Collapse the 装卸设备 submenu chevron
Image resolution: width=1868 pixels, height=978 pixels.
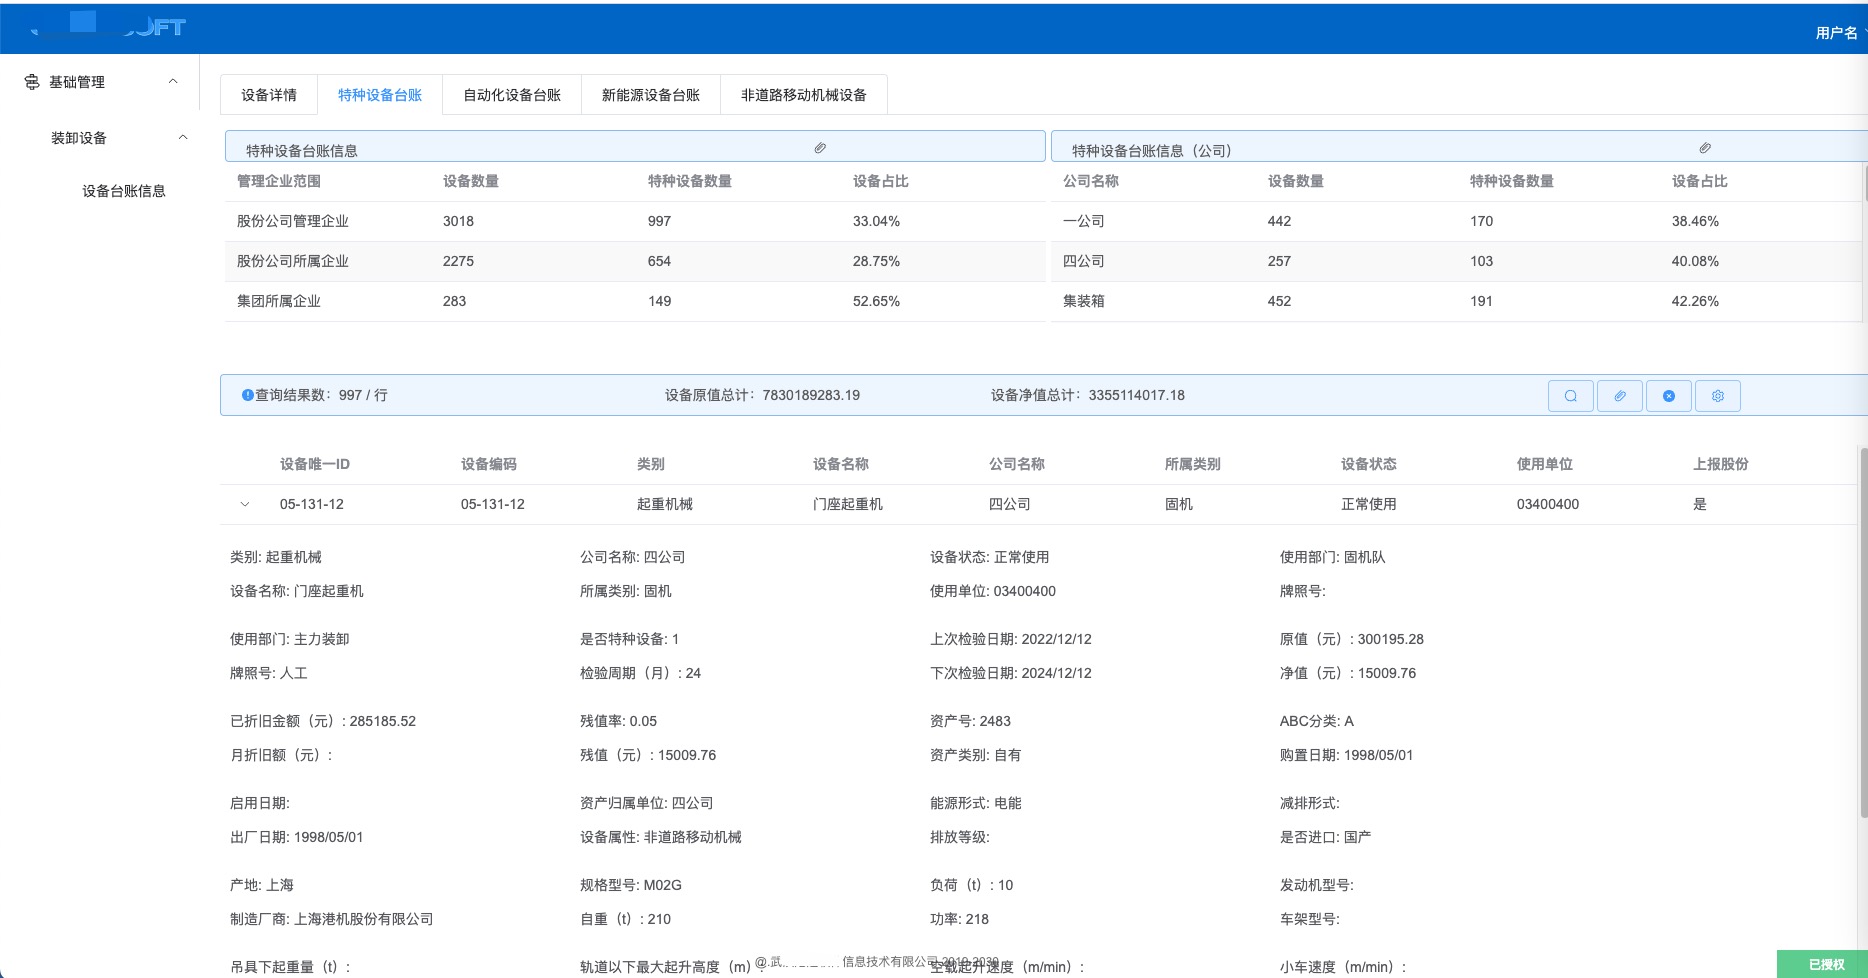183,137
